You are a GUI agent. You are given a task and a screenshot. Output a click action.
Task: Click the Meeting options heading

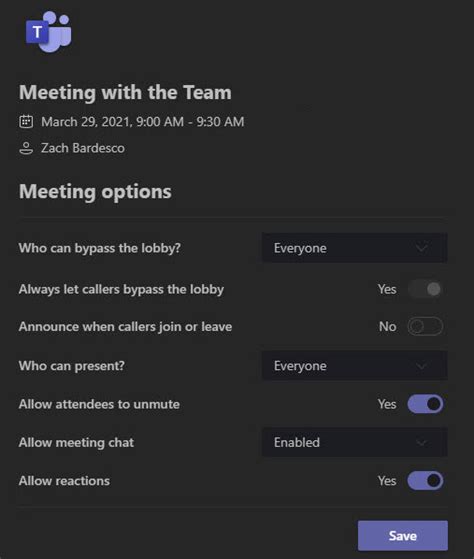[x=95, y=192]
